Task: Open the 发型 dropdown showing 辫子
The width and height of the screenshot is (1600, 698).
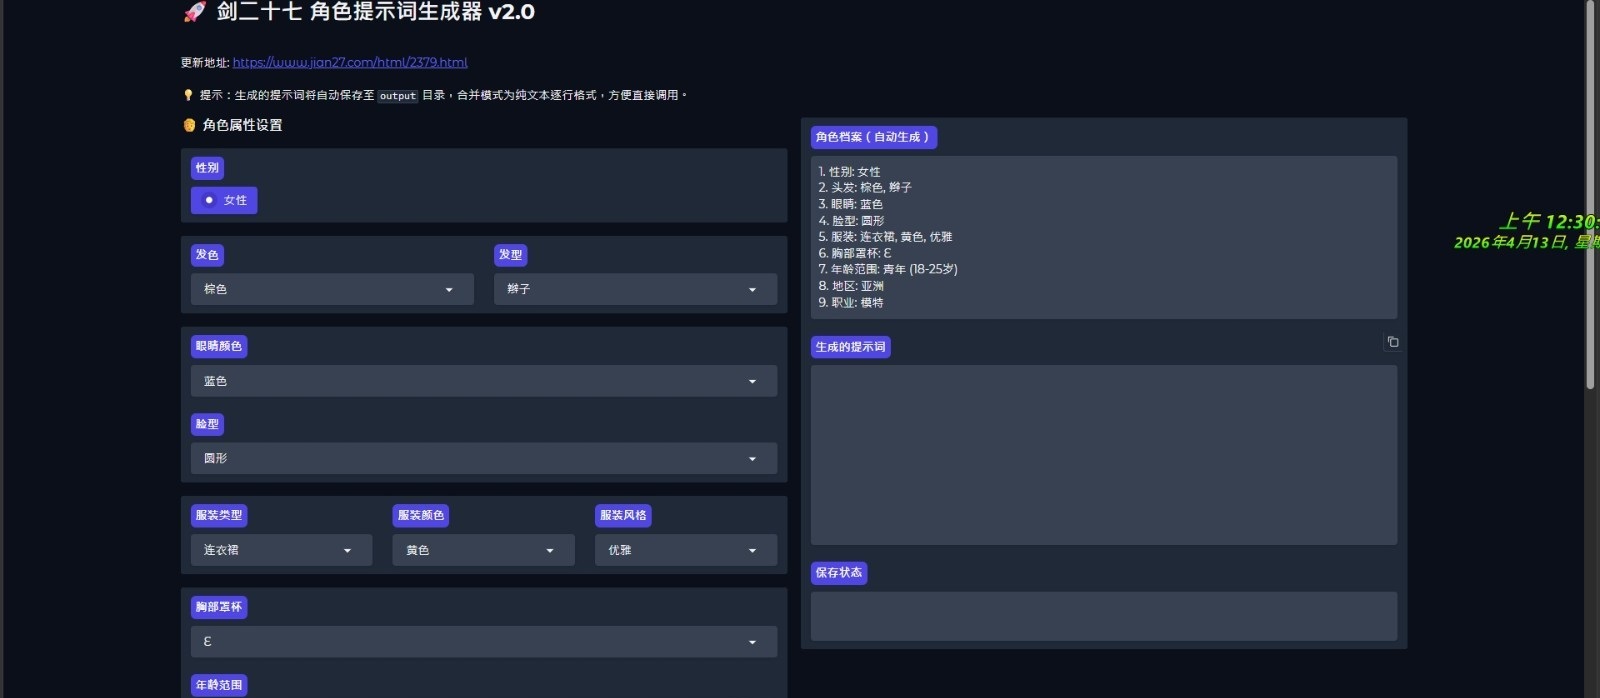Action: [x=635, y=289]
